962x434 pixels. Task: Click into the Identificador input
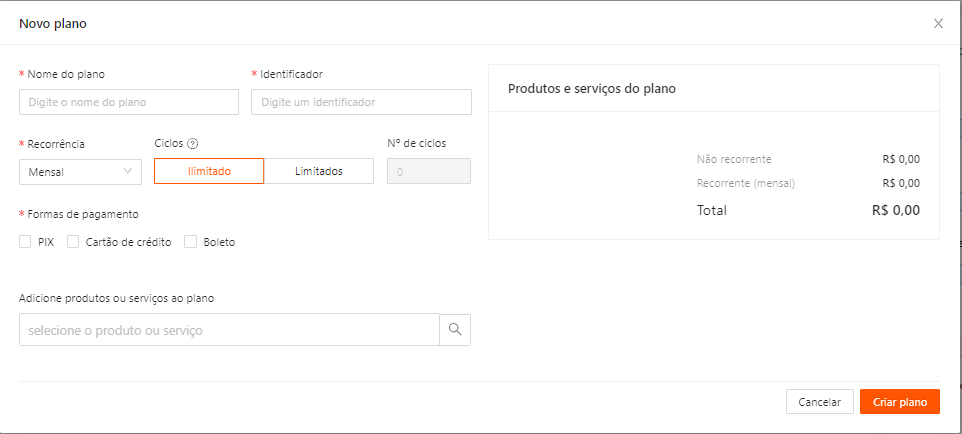point(361,102)
